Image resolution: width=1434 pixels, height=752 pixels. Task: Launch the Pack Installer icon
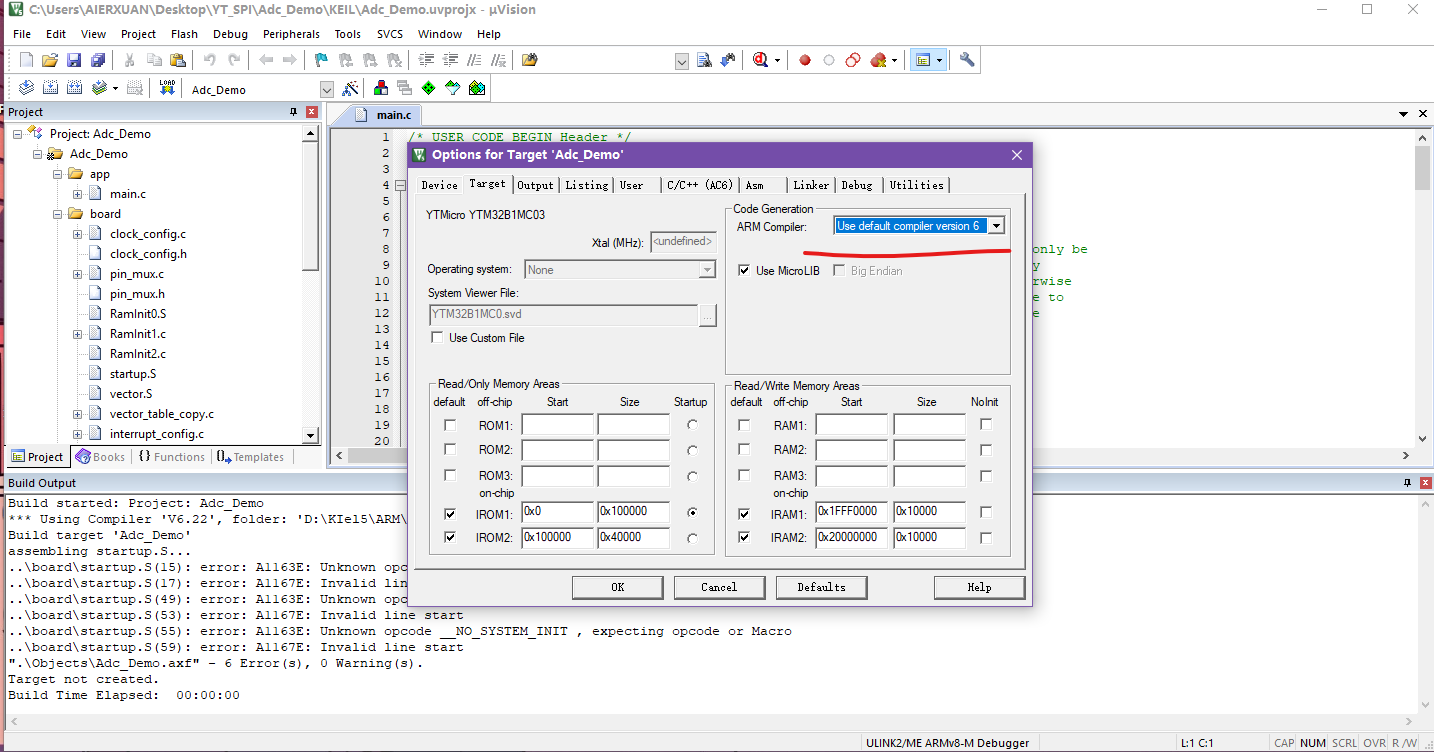click(477, 88)
